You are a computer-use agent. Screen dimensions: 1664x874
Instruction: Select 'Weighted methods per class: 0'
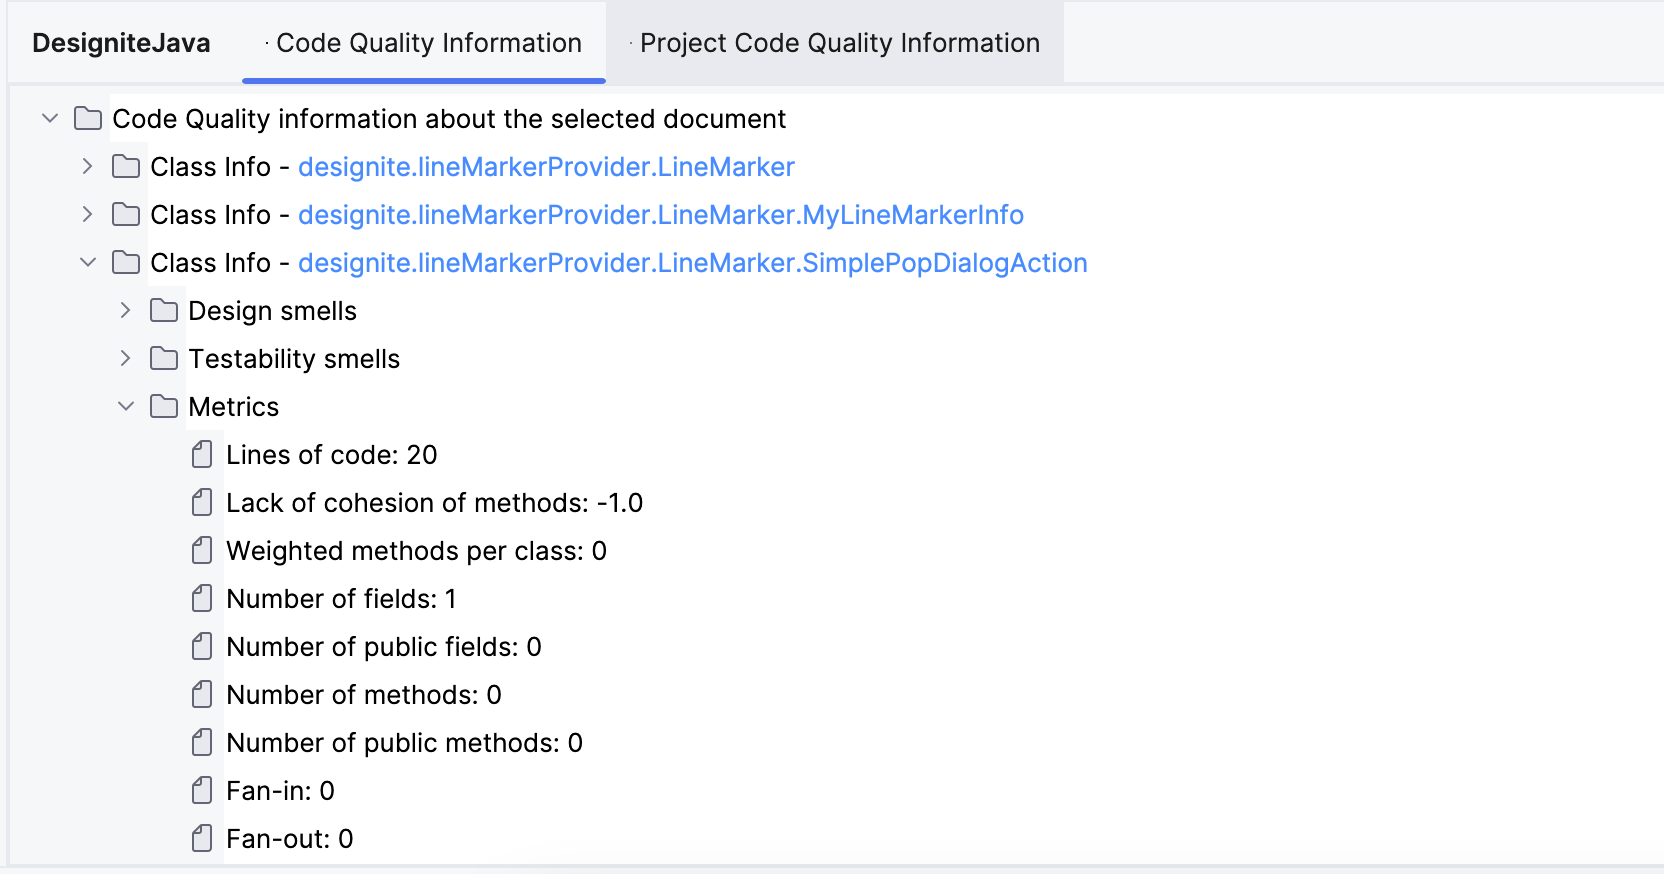point(417,551)
